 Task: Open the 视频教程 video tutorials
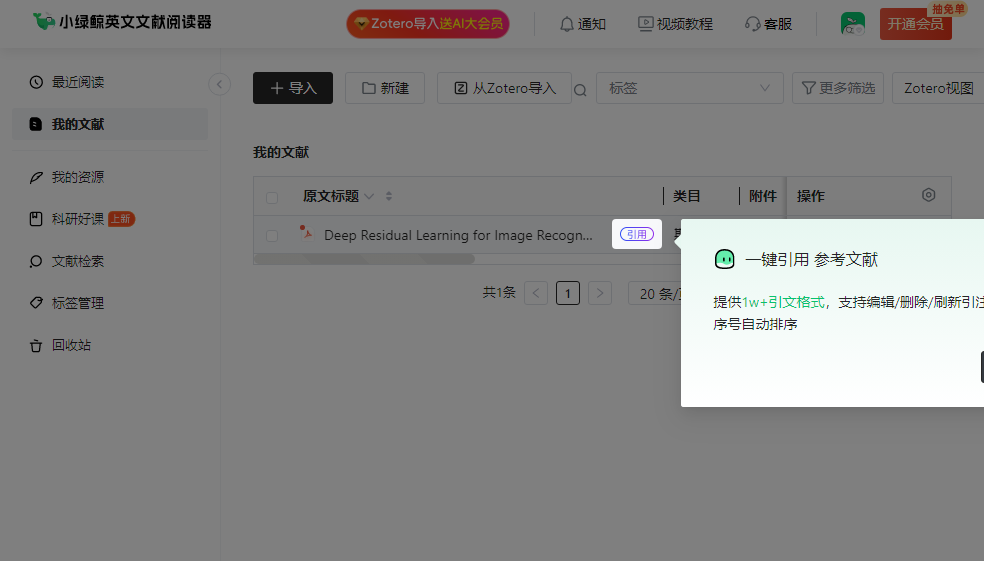click(675, 24)
